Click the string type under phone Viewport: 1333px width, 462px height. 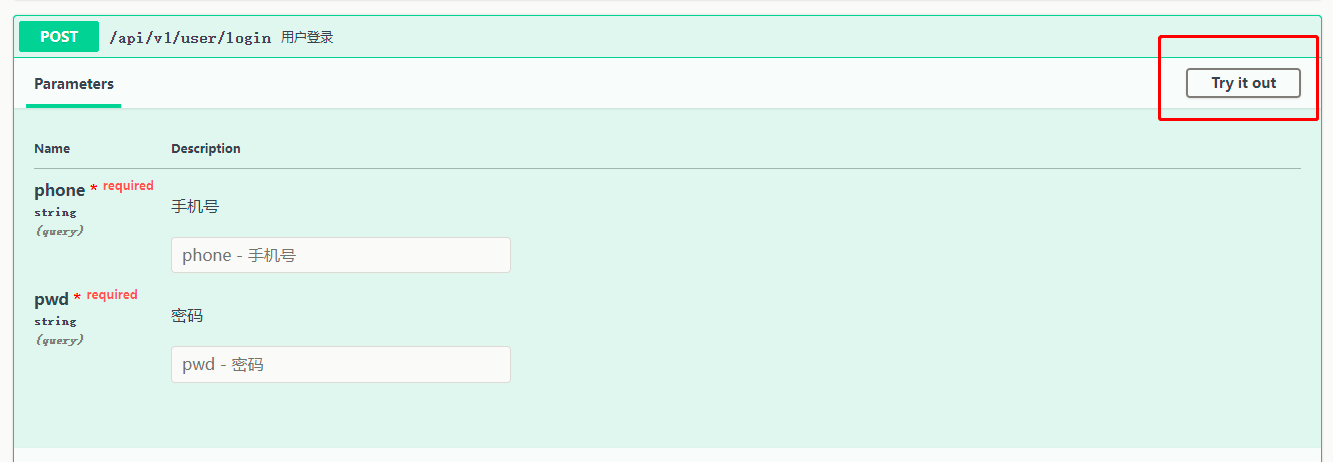55,212
